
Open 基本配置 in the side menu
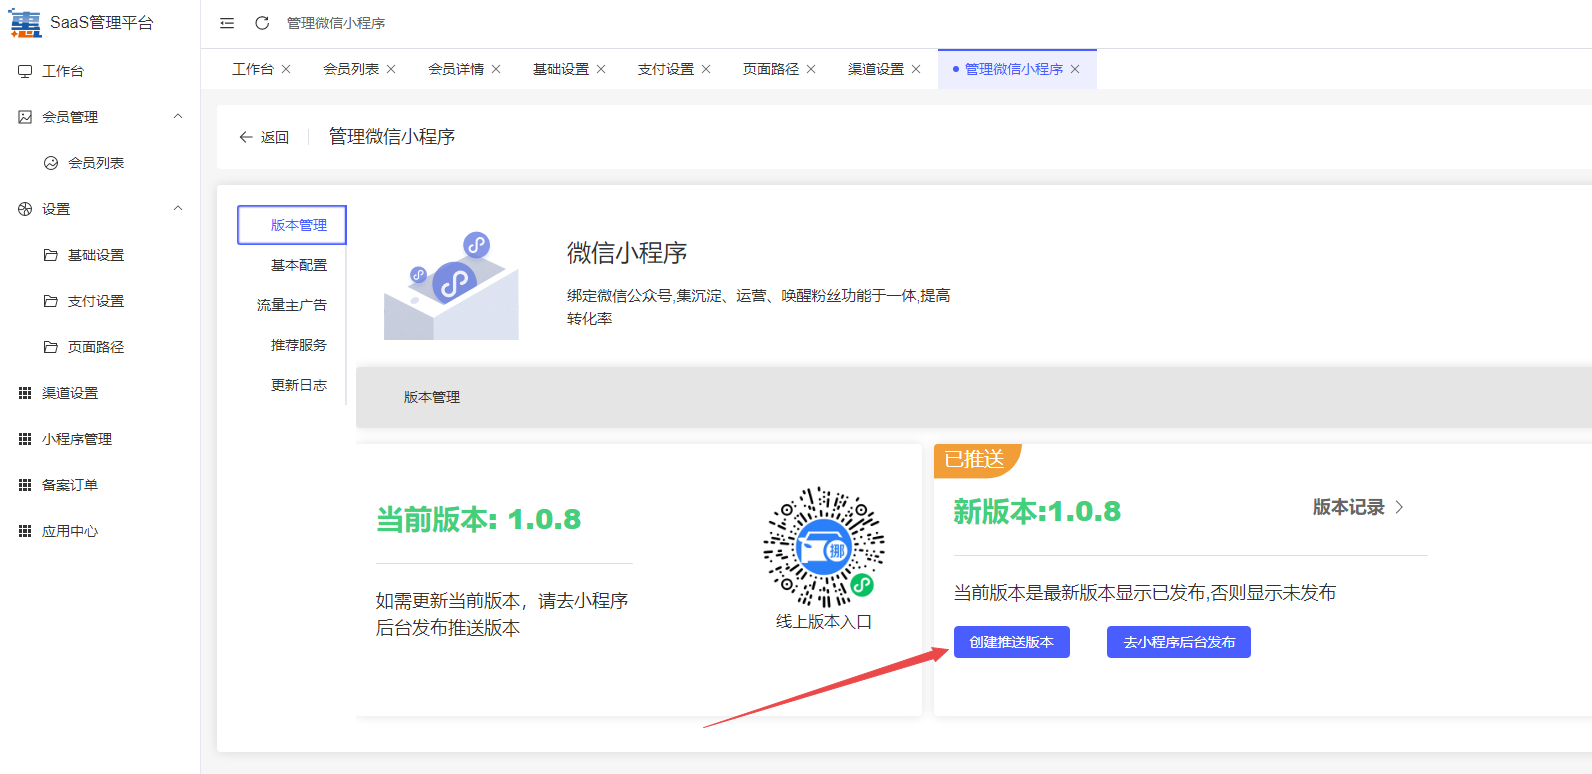[299, 265]
